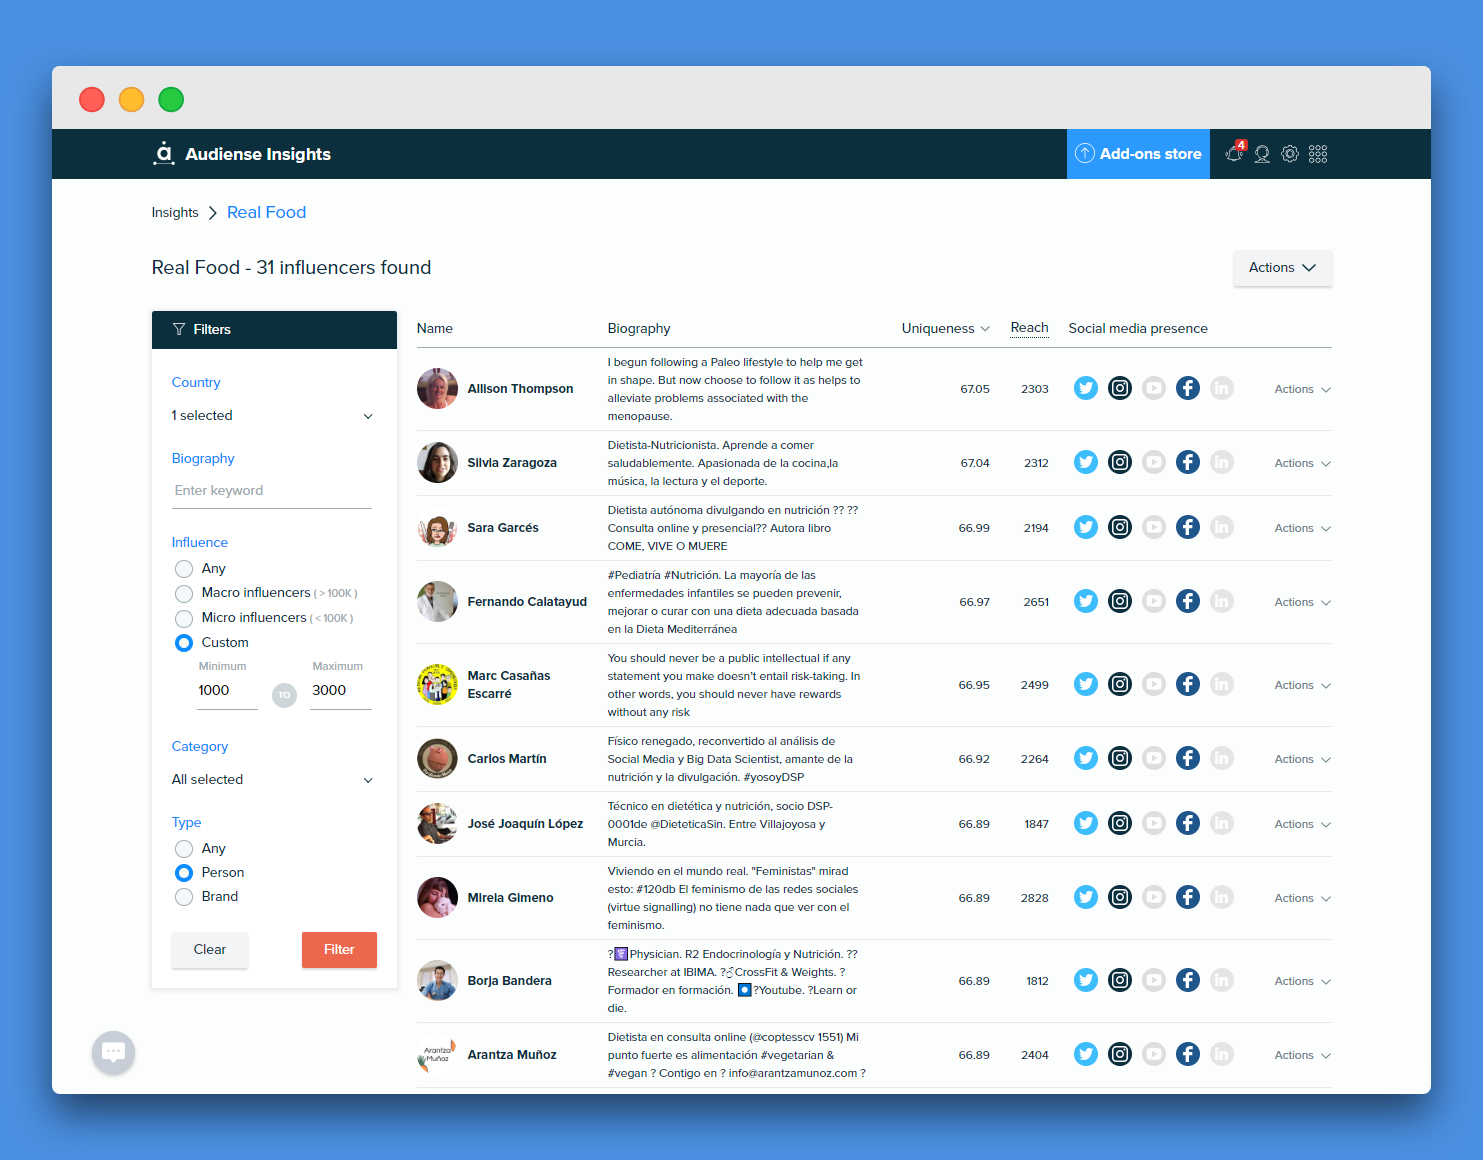Screen dimensions: 1483x1160
Task: Open Silvia Zaragoza's name link
Action: coord(512,463)
